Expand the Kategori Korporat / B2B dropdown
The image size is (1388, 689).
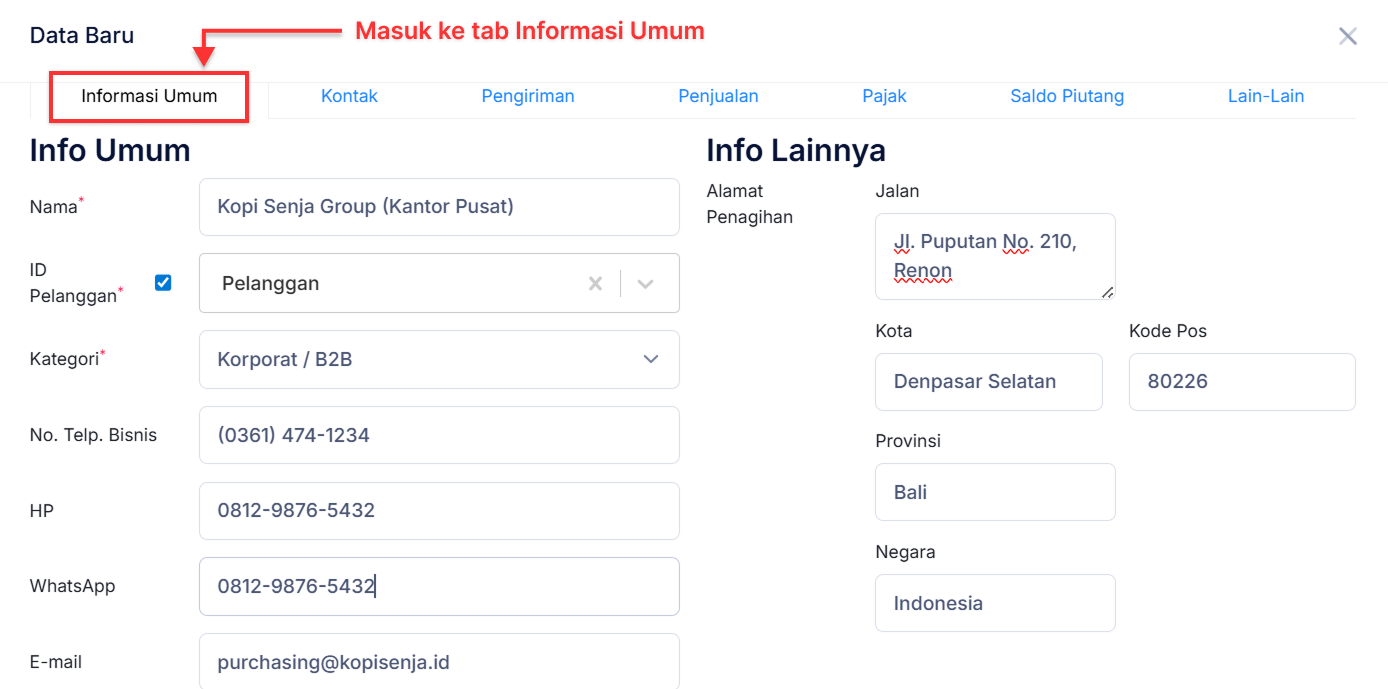(x=650, y=359)
